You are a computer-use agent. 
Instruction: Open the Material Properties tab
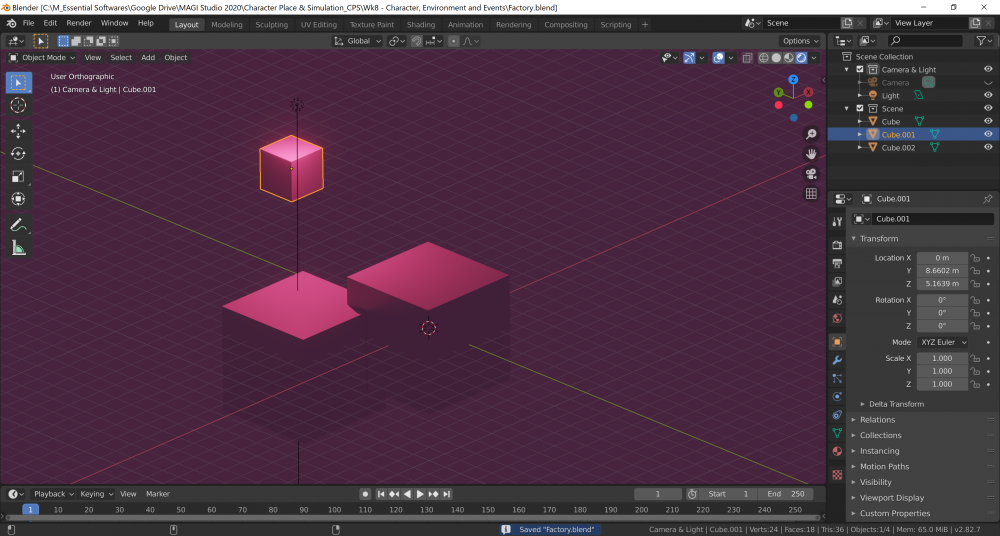coord(837,451)
